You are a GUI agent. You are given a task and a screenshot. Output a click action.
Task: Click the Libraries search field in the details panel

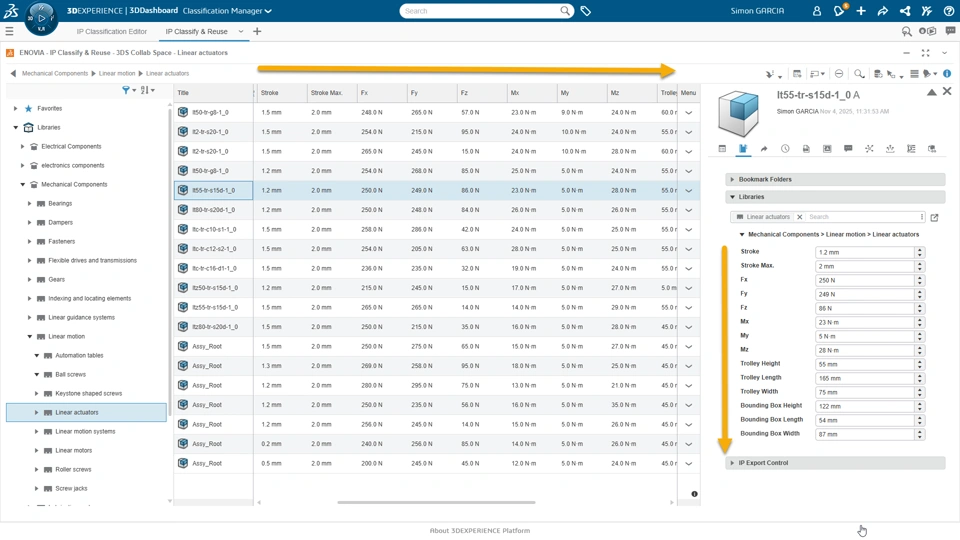coord(863,217)
